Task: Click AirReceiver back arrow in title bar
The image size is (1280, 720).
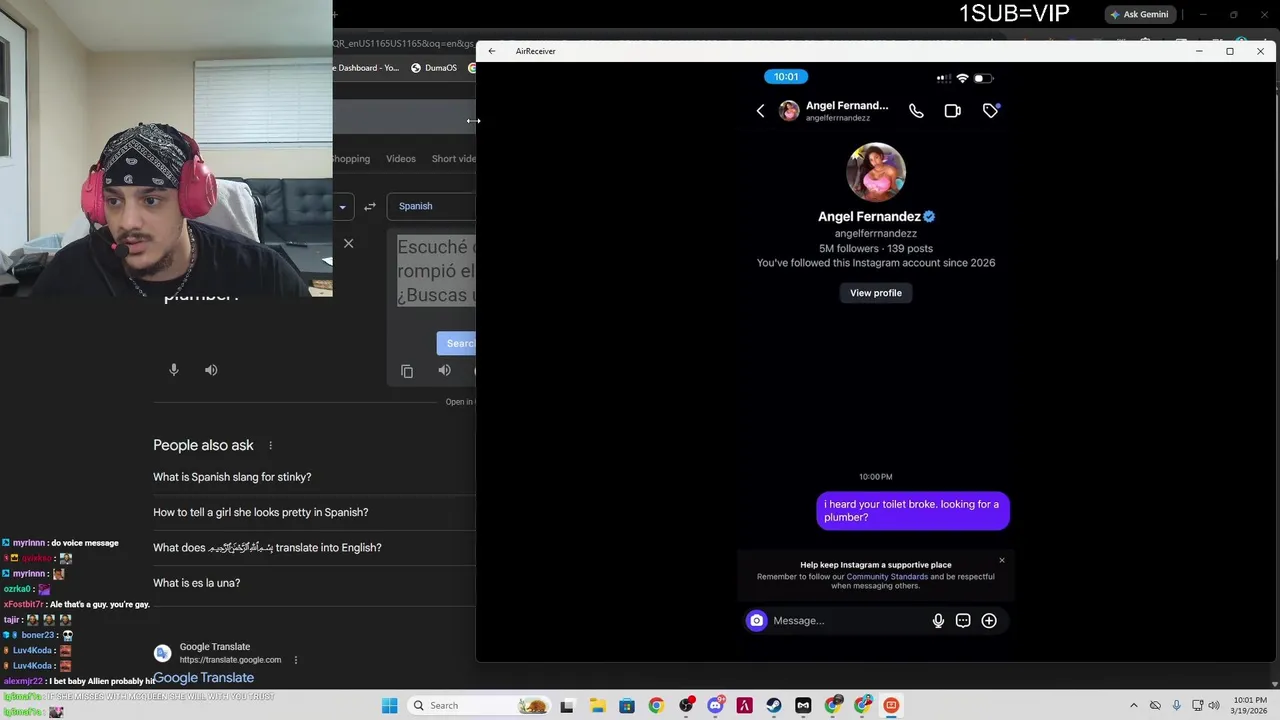Action: (492, 51)
